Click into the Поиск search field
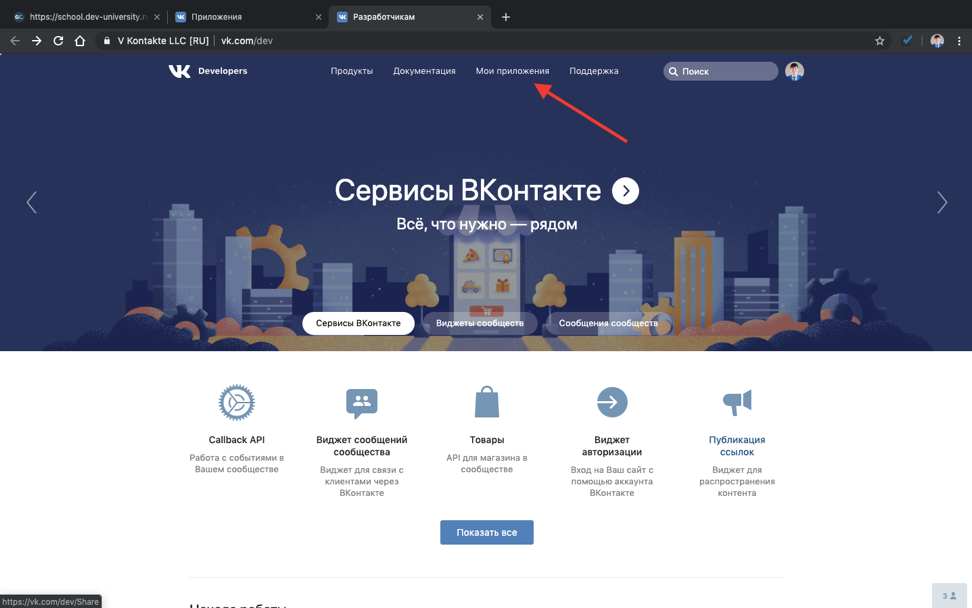 coord(720,71)
